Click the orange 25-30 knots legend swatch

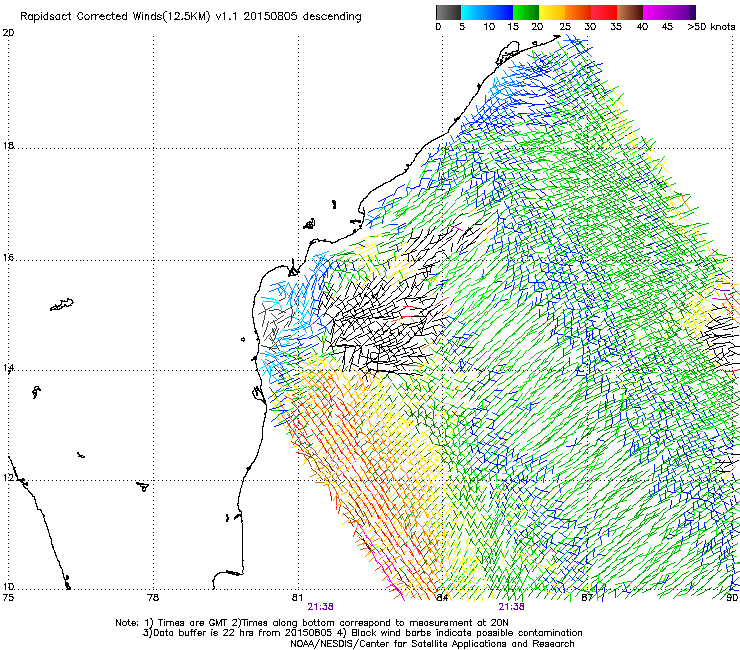click(x=578, y=12)
